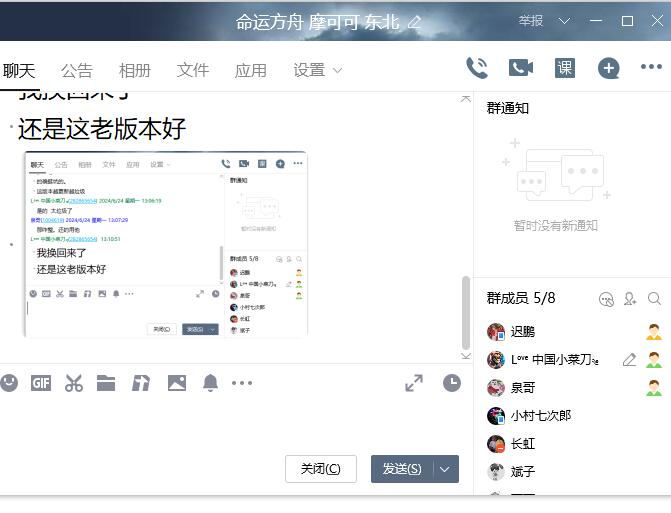Image resolution: width=671 pixels, height=513 pixels.
Task: Expand the input box to full size
Action: point(414,382)
